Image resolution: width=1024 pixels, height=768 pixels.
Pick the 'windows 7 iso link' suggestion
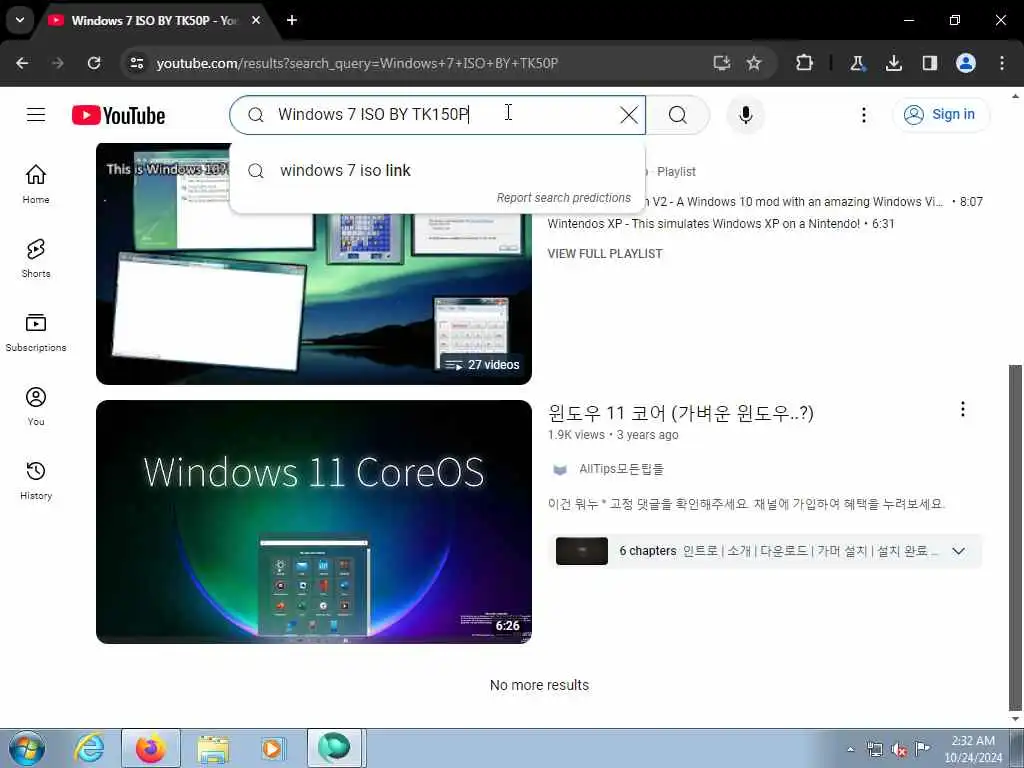(x=438, y=170)
